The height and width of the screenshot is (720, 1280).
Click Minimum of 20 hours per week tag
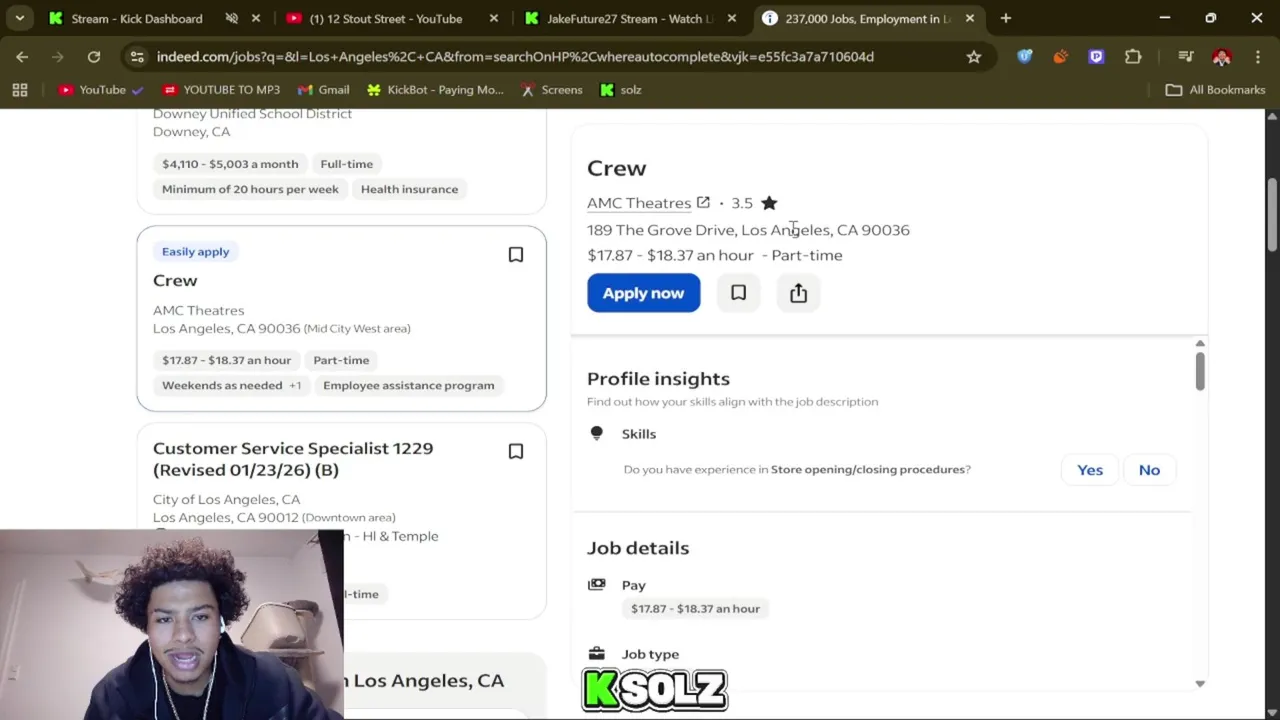pyautogui.click(x=250, y=189)
